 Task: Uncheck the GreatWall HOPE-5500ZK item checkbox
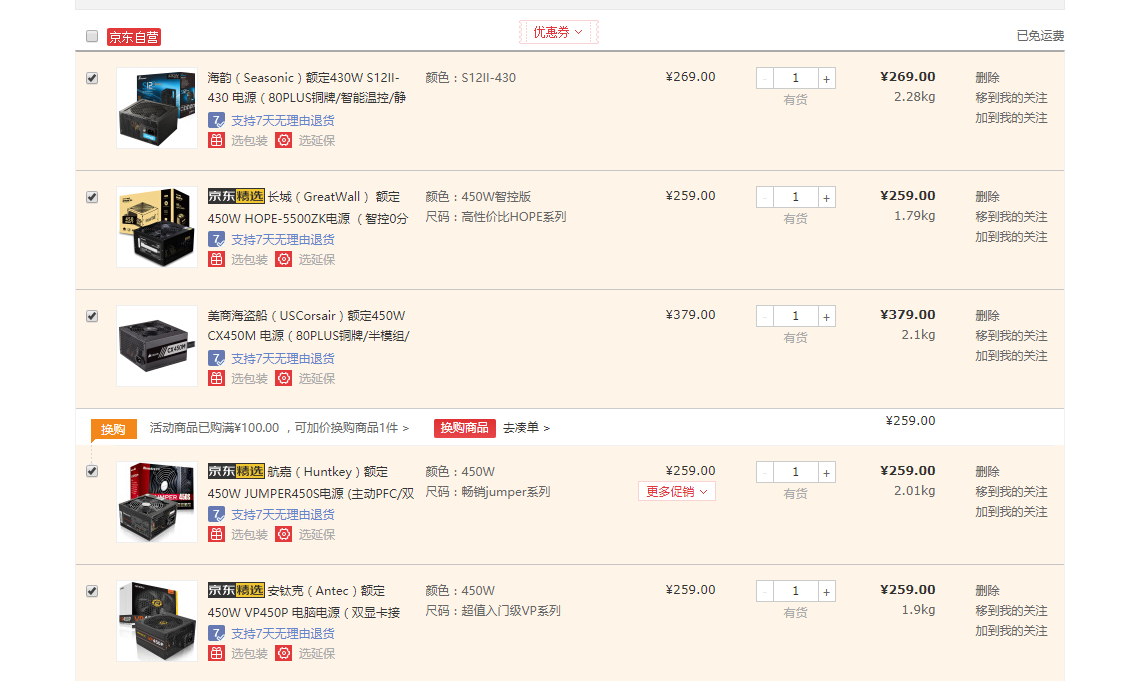(92, 197)
